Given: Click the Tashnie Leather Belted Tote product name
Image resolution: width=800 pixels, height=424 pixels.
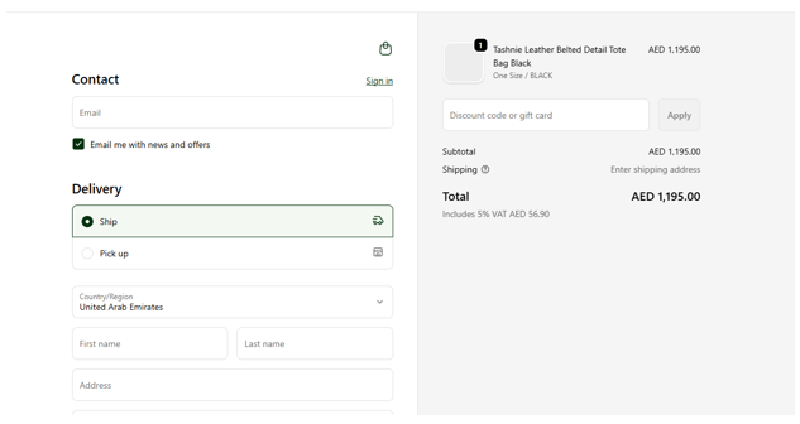Looking at the screenshot, I should (559, 56).
